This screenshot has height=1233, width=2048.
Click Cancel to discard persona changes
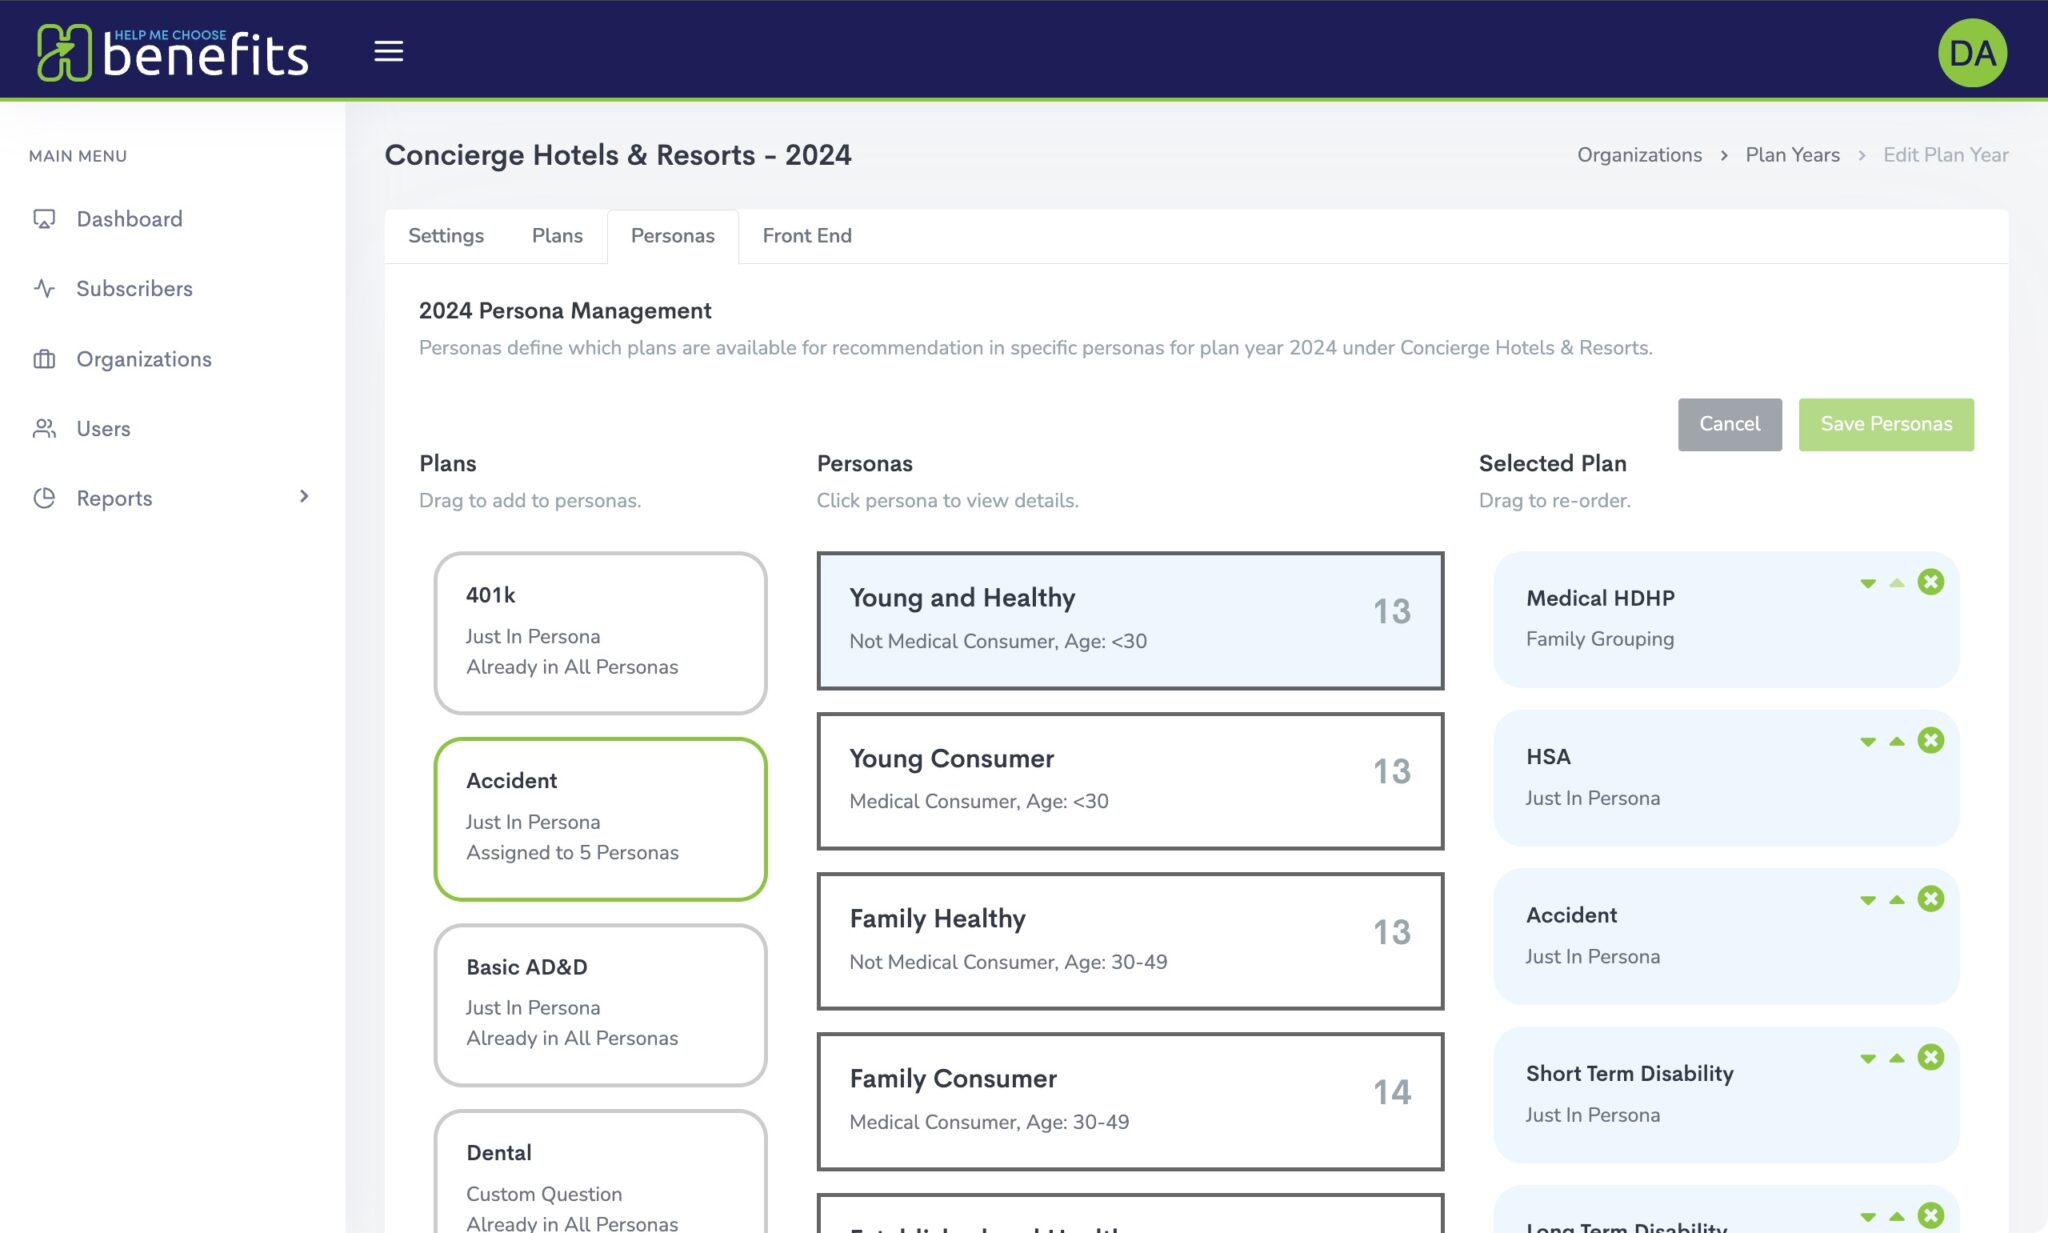[1729, 423]
